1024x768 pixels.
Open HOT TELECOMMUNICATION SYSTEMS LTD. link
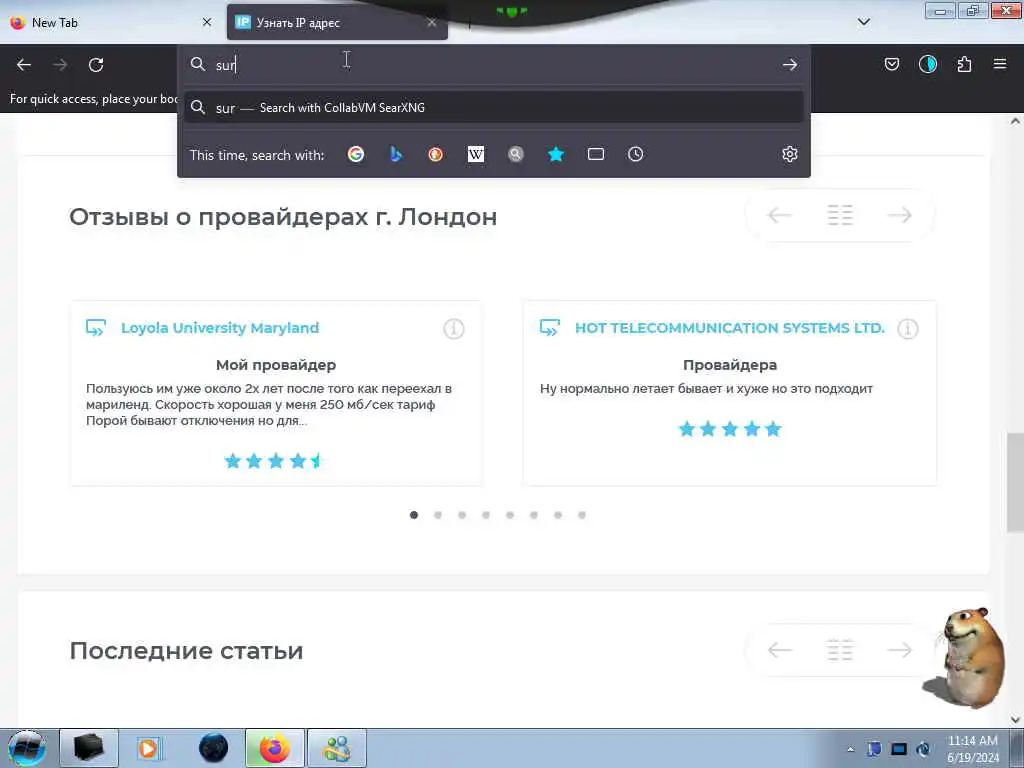(x=729, y=328)
